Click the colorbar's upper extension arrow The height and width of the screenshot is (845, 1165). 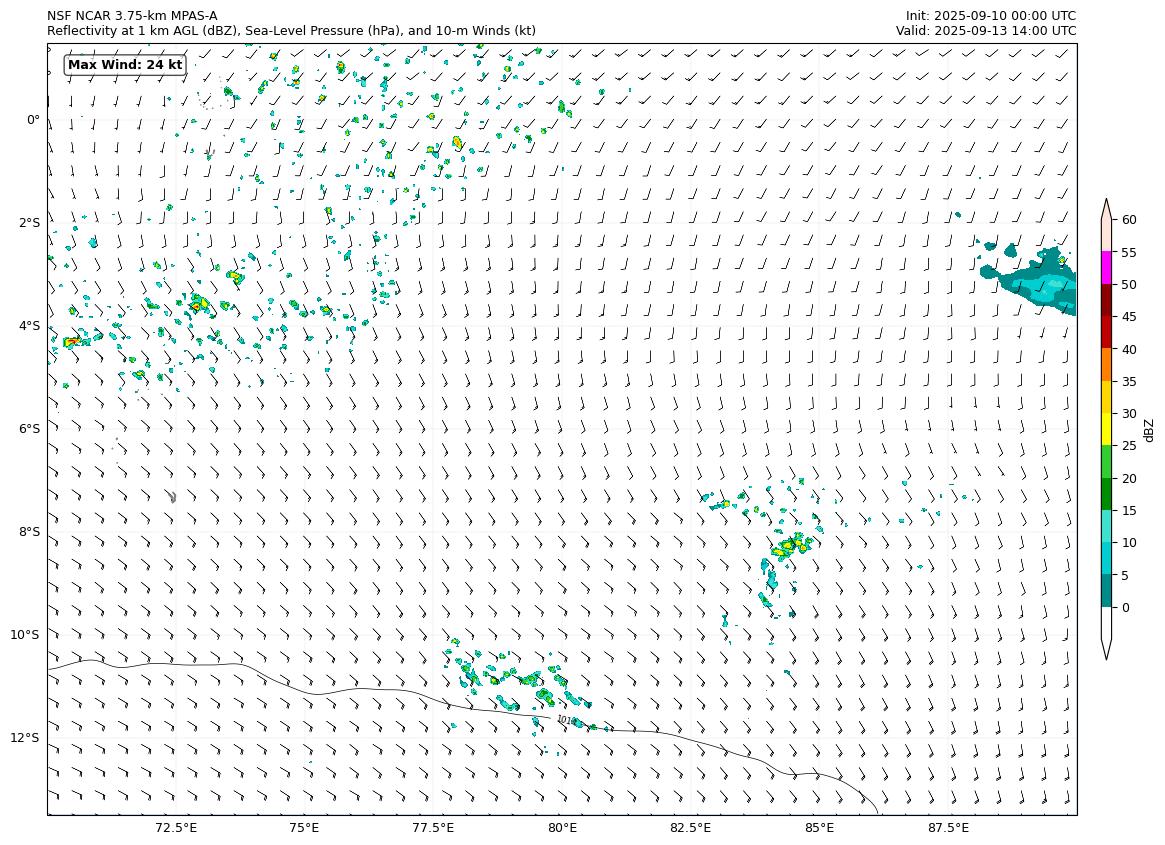point(1107,208)
